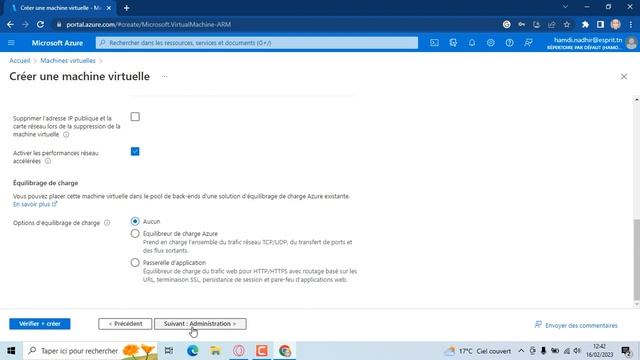
Task: Reload the Azure portal page
Action: point(40,24)
